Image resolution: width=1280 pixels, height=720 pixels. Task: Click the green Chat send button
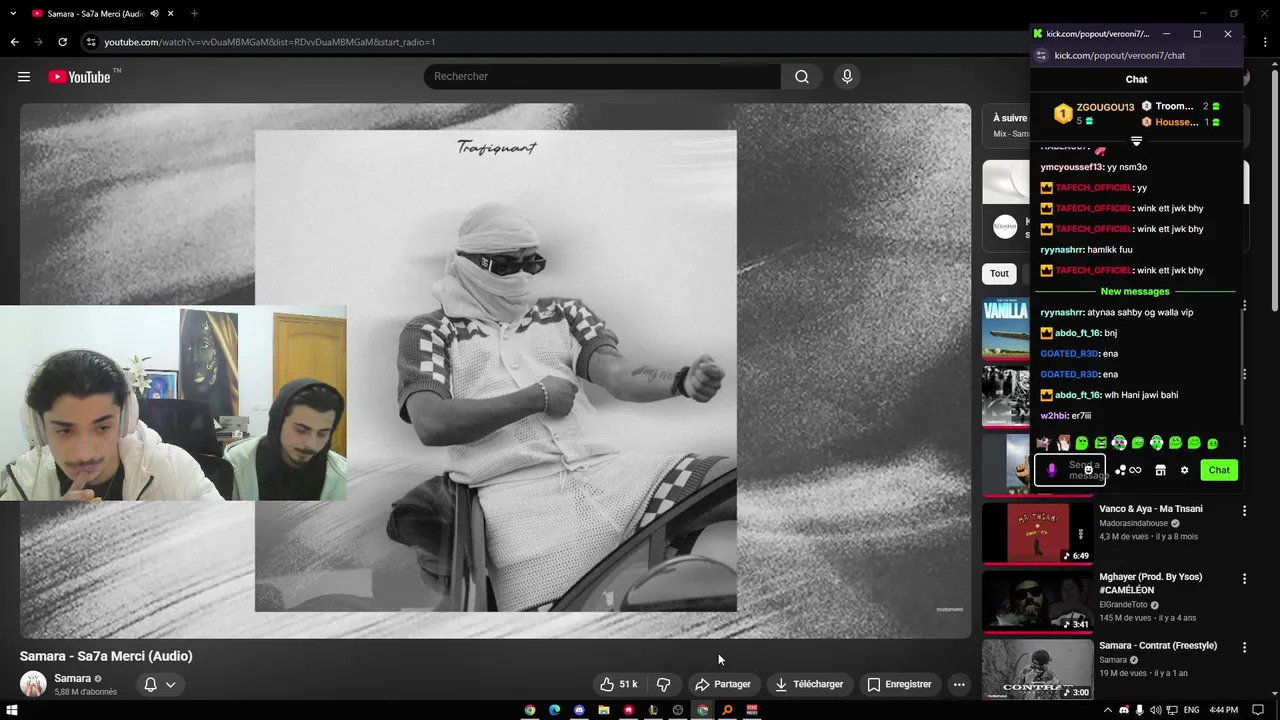point(1219,470)
